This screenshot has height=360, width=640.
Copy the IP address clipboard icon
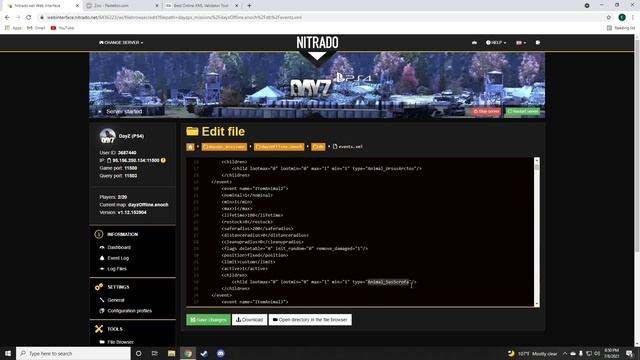click(x=109, y=160)
